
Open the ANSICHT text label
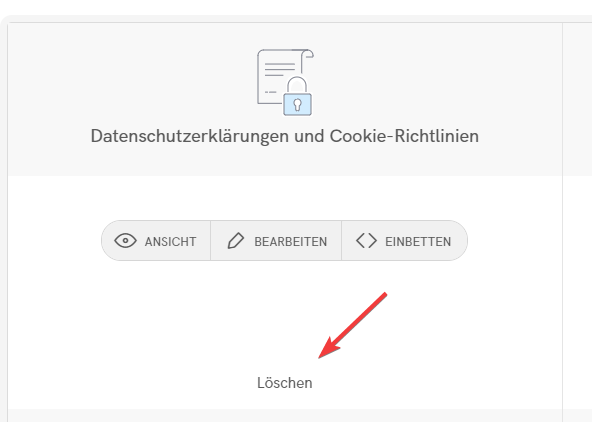[170, 242]
